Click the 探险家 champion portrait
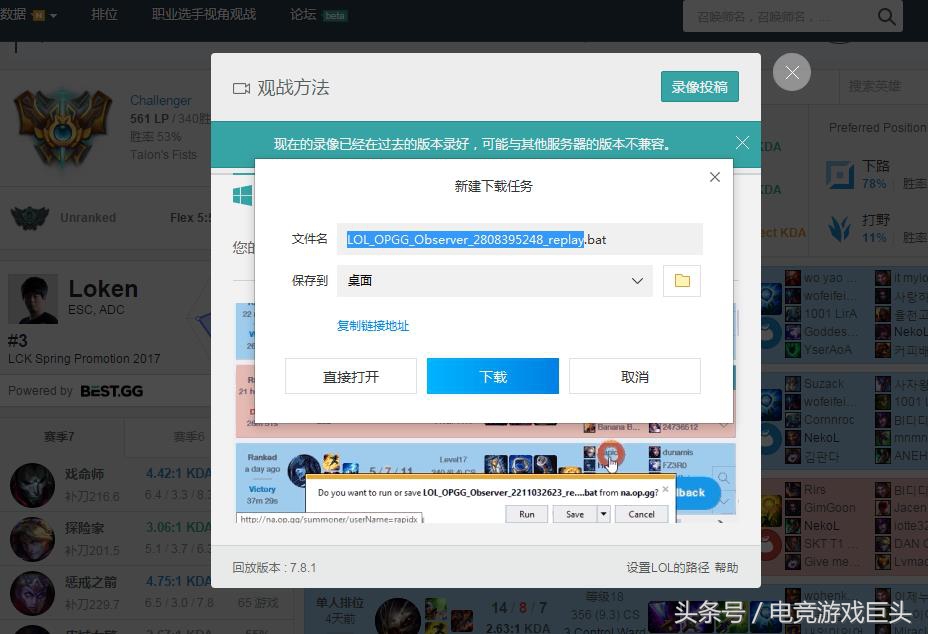 30,538
